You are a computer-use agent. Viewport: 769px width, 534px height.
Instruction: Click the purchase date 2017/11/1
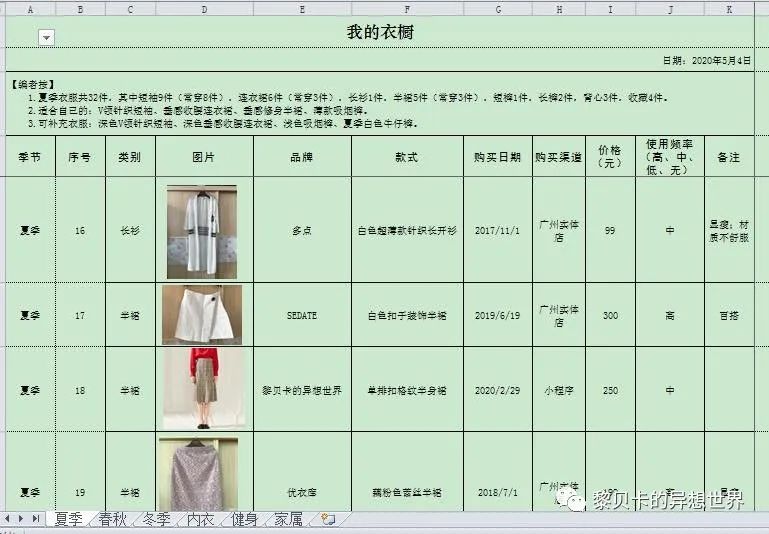pyautogui.click(x=498, y=230)
